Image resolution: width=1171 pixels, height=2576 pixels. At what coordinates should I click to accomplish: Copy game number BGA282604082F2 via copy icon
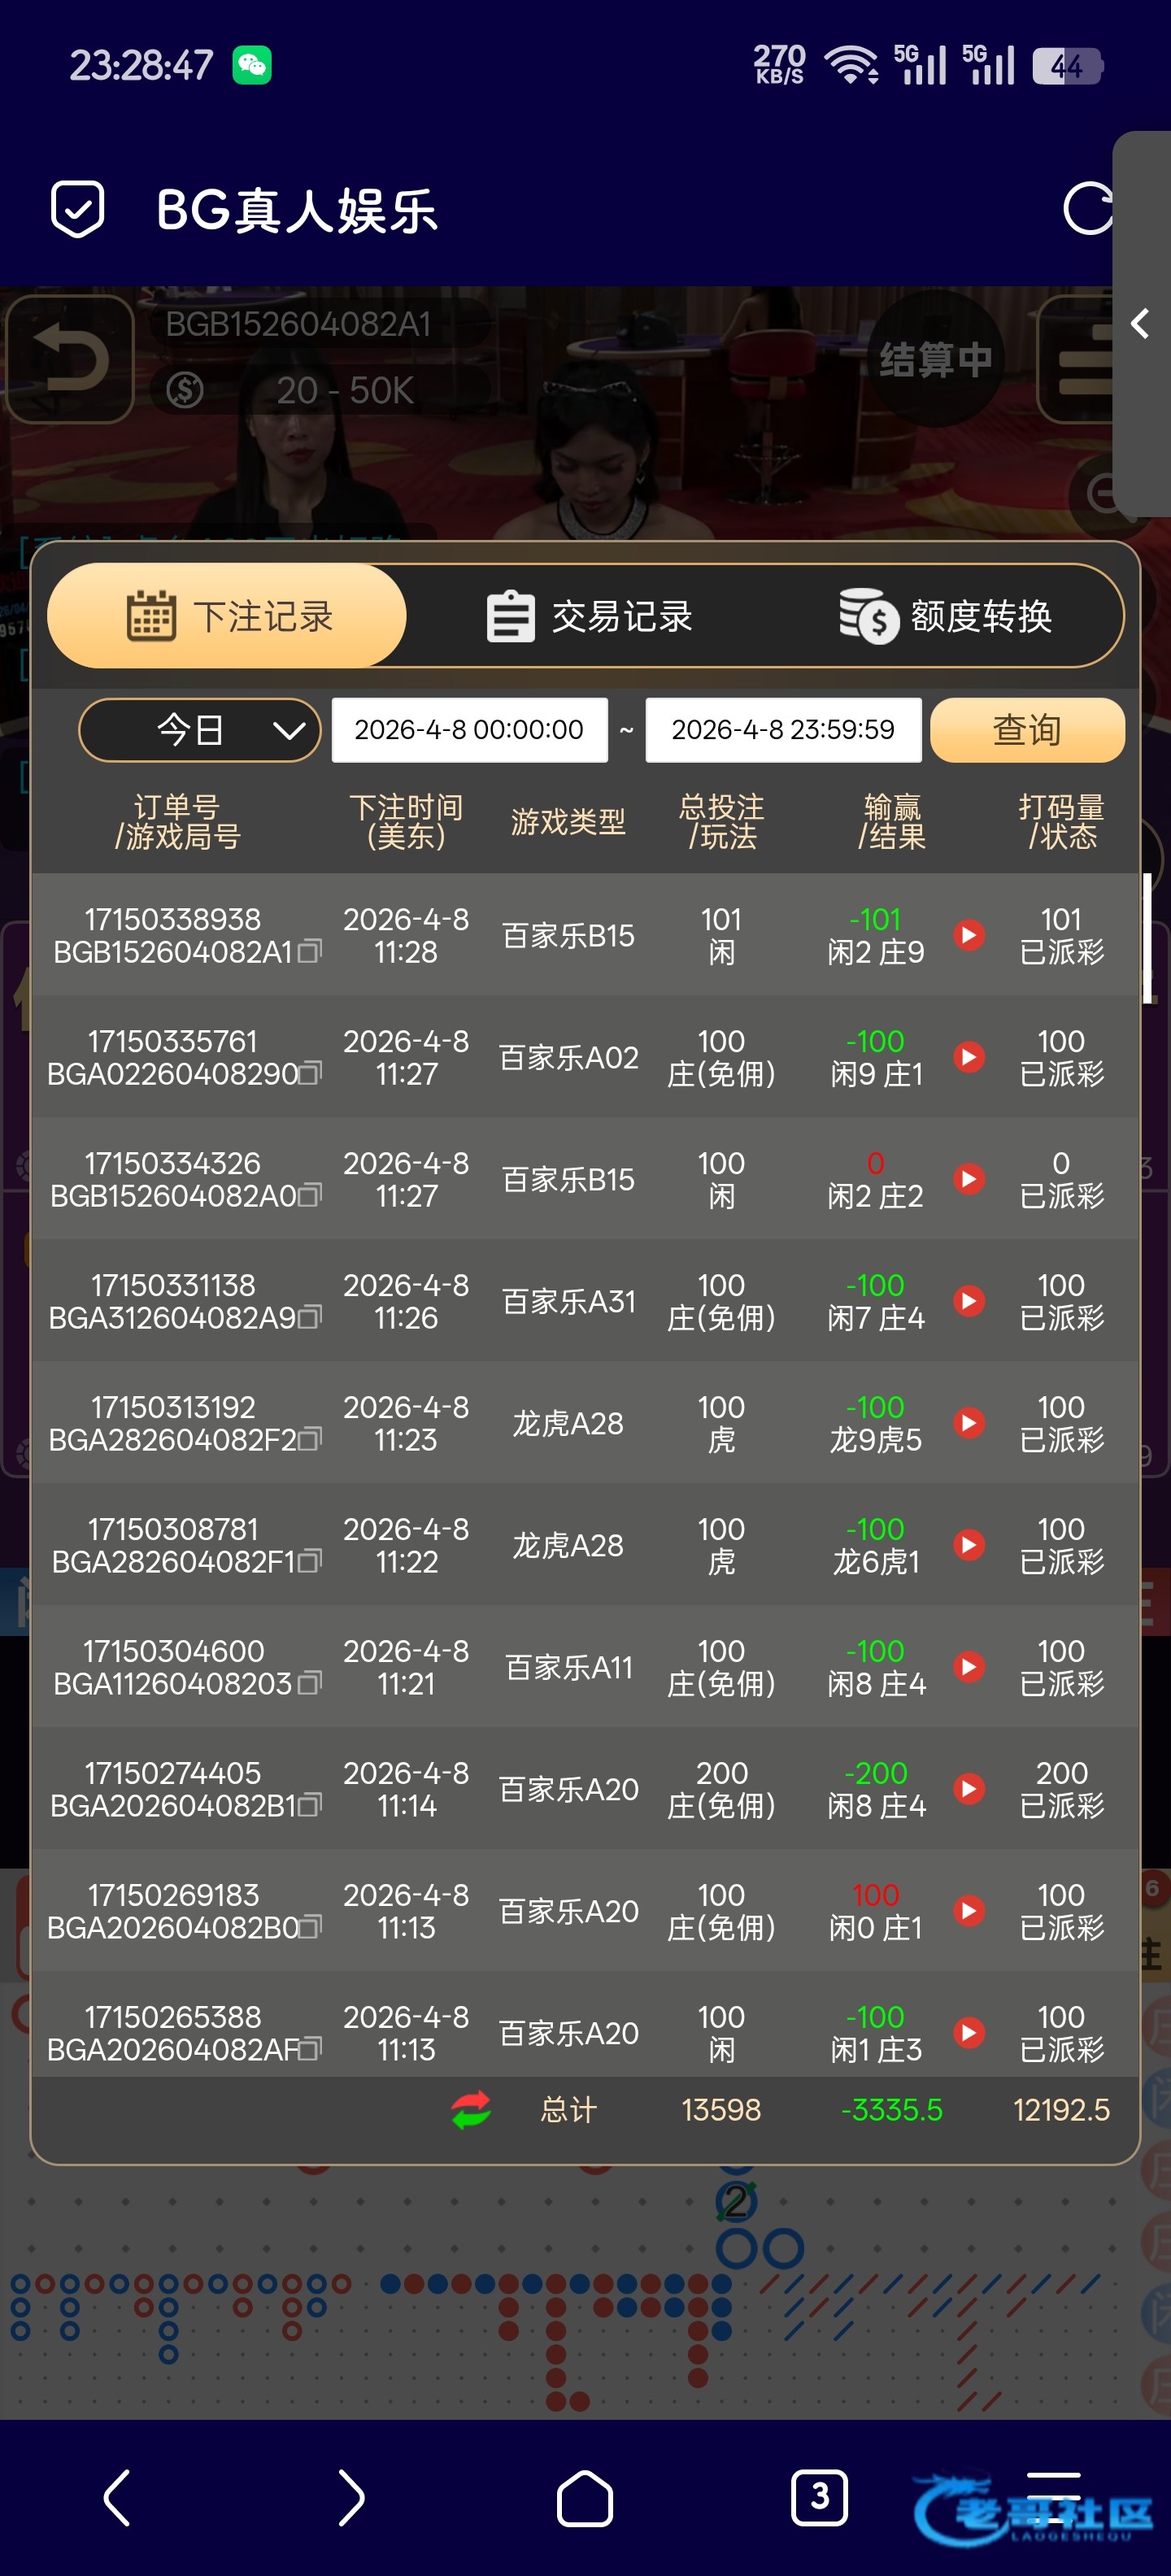tap(310, 1440)
